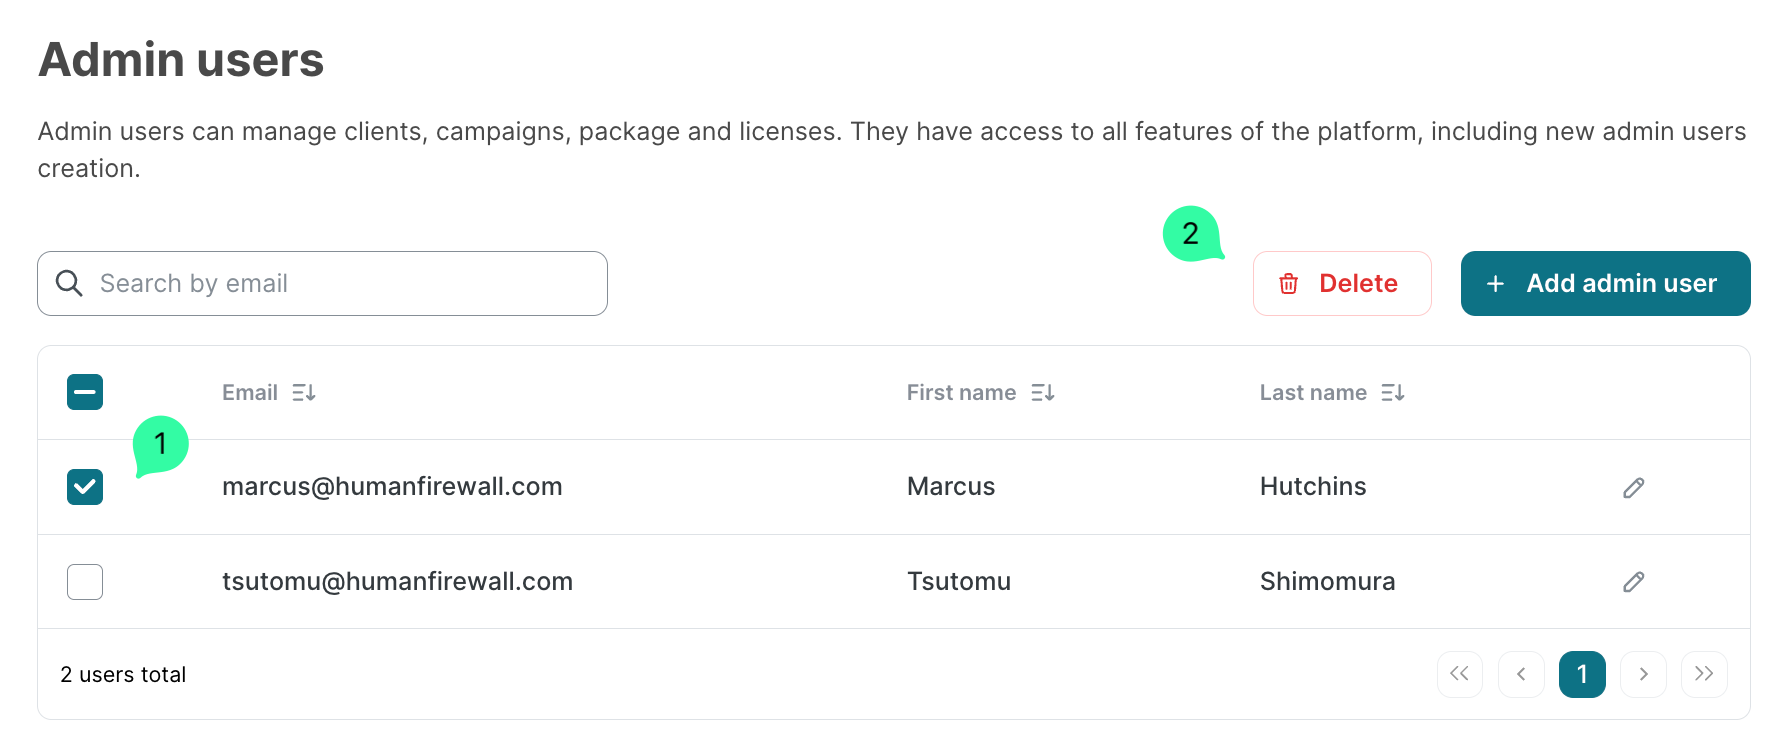
Task: Sort the table by First name
Action: (1043, 393)
